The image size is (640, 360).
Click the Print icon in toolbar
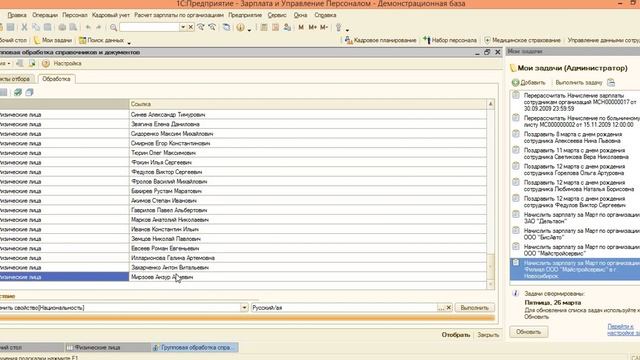click(x=62, y=27)
